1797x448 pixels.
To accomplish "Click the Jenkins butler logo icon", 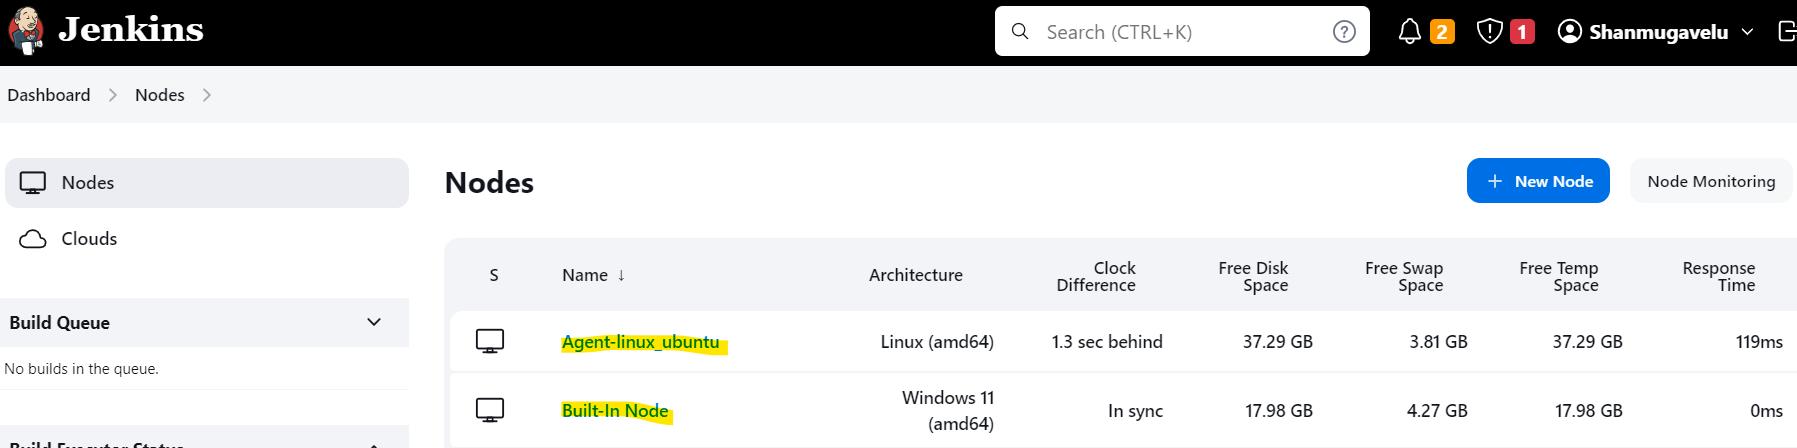I will click(x=25, y=30).
